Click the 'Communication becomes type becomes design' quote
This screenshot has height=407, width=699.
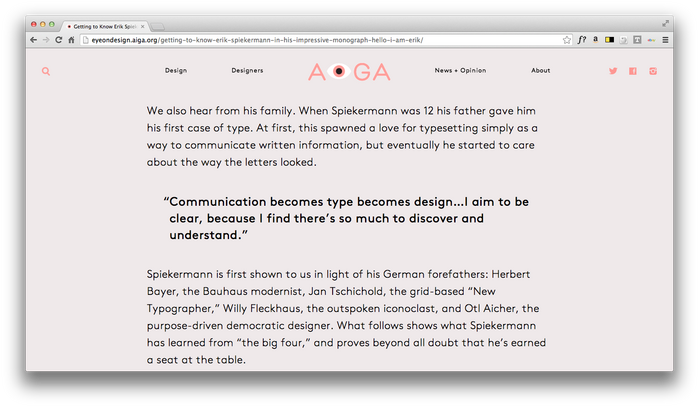point(346,218)
